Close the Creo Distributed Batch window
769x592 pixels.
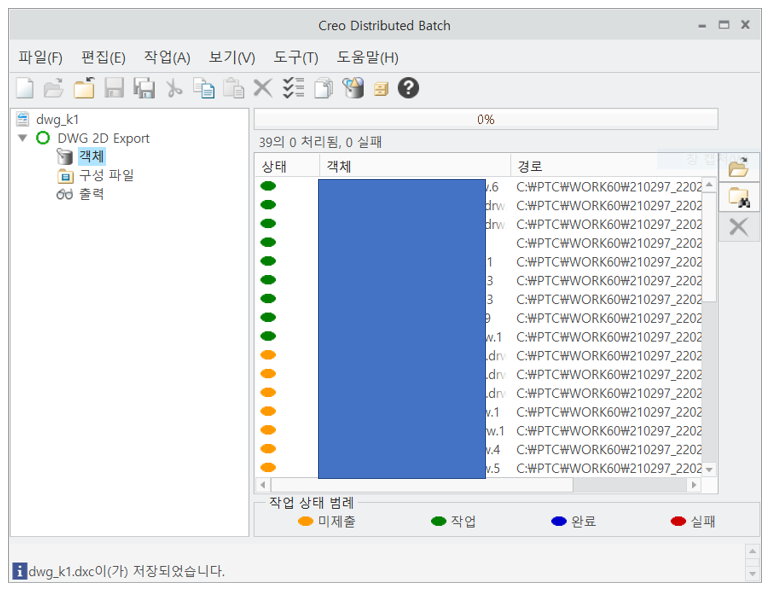coord(745,25)
